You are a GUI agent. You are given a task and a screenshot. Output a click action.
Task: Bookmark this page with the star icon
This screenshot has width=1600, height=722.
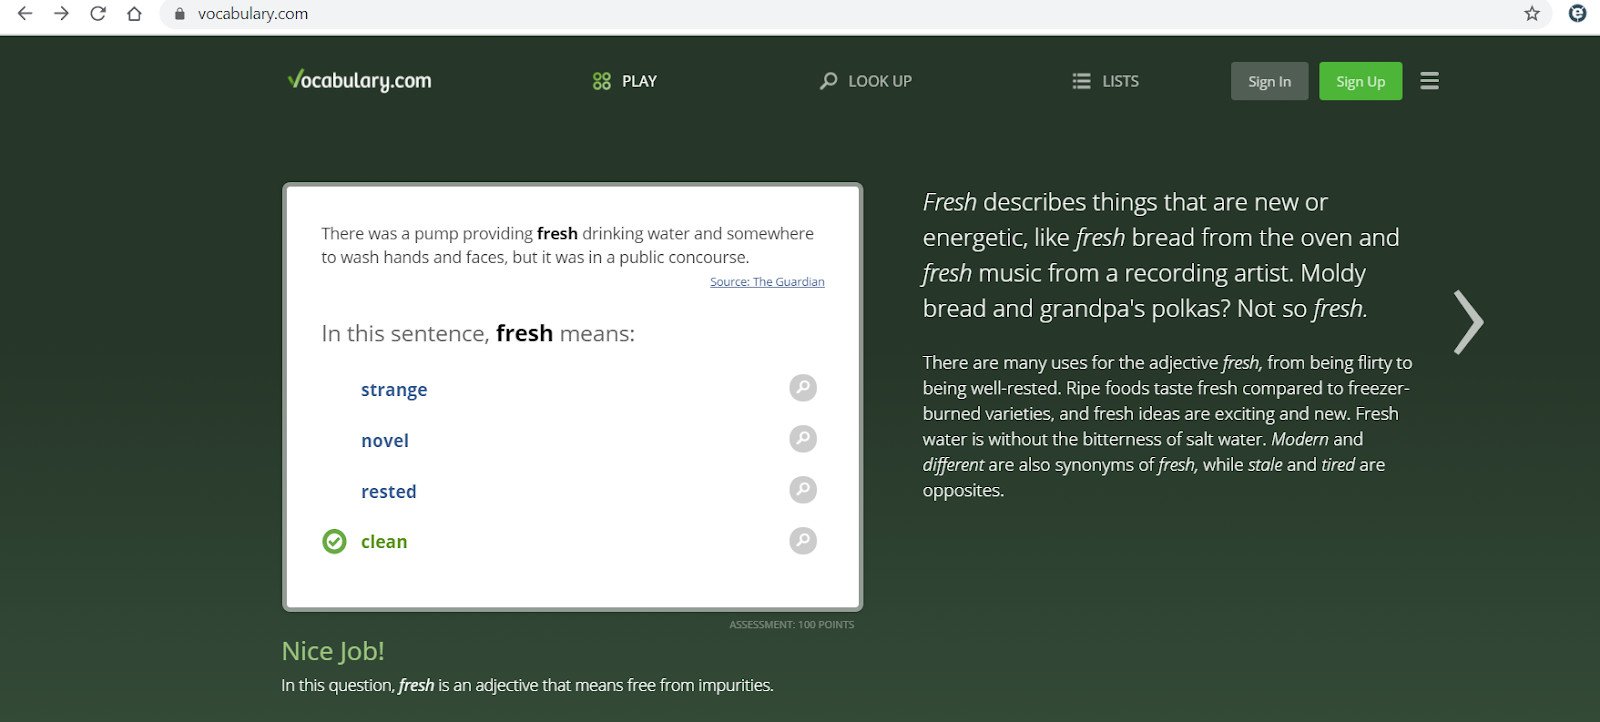[1531, 14]
